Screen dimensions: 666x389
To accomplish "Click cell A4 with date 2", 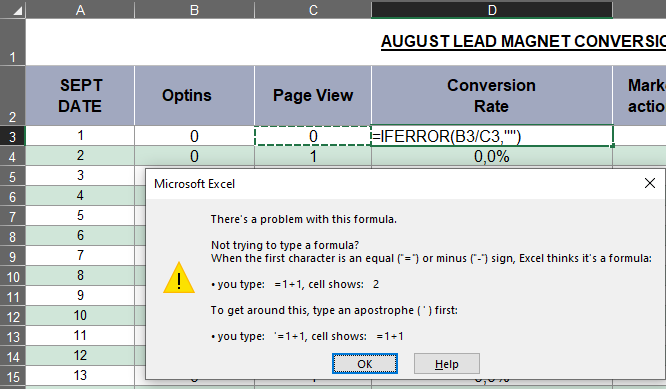I will click(x=80, y=156).
